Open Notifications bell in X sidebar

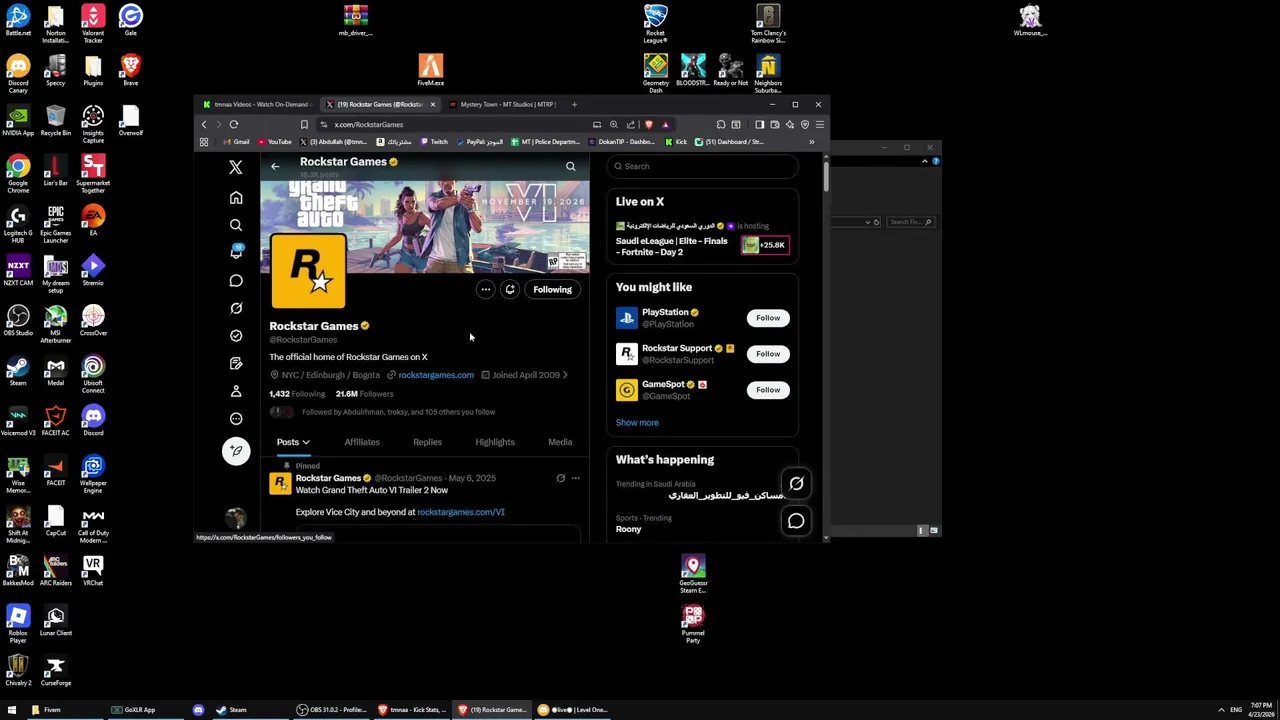click(x=236, y=252)
